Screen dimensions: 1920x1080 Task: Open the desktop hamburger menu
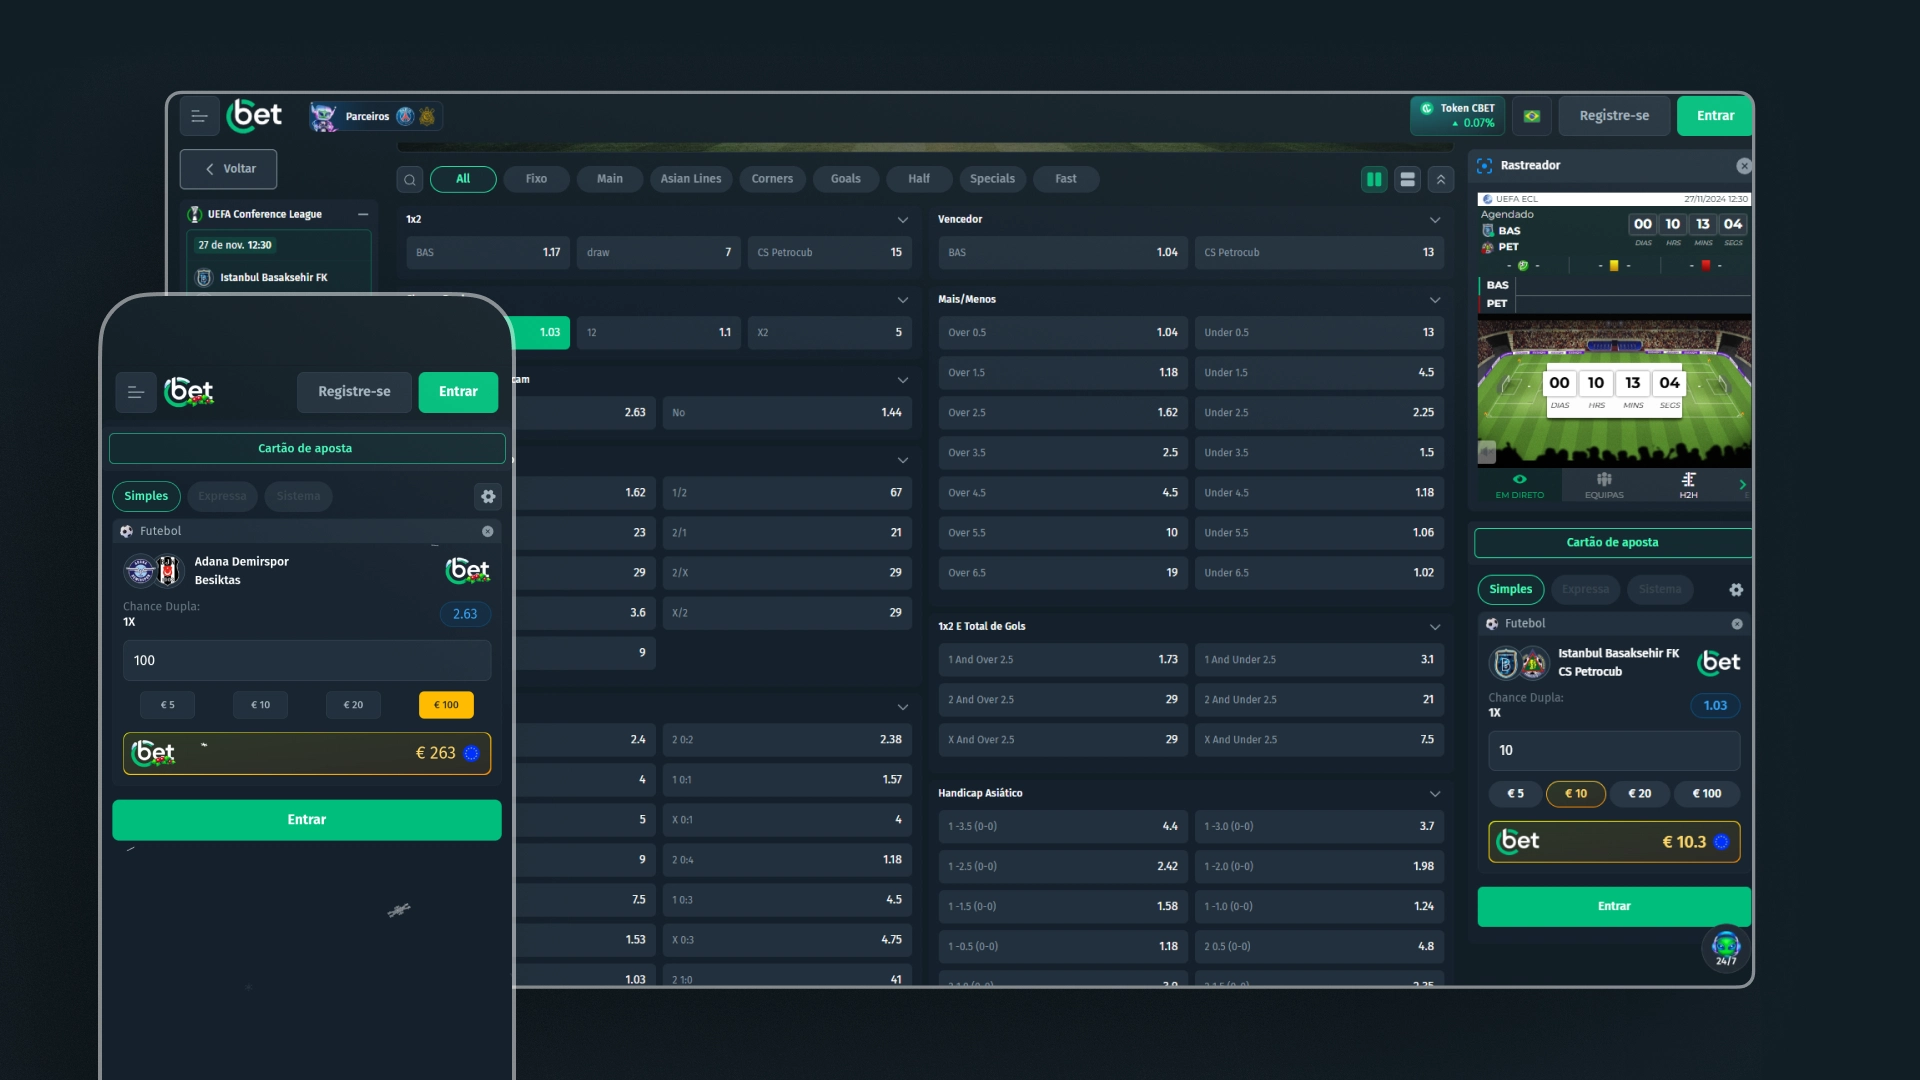coord(199,117)
